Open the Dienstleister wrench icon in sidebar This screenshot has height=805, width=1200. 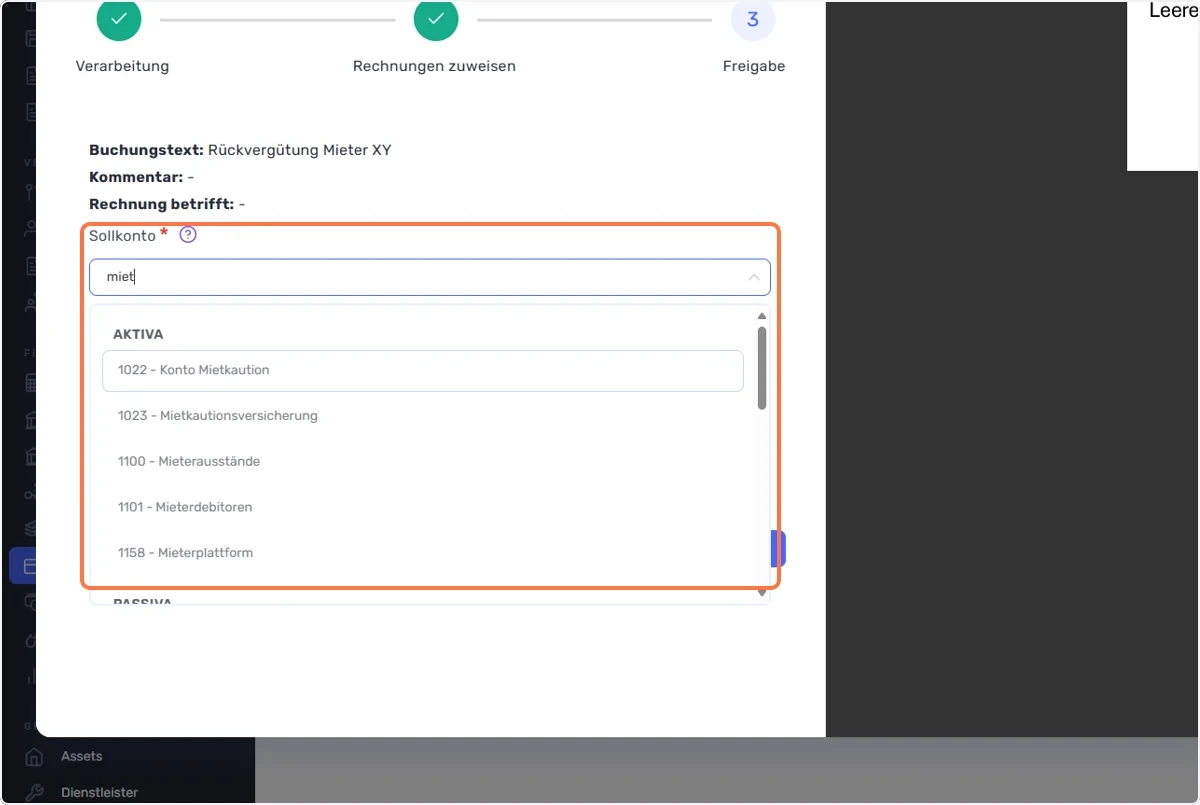pyautogui.click(x=34, y=792)
